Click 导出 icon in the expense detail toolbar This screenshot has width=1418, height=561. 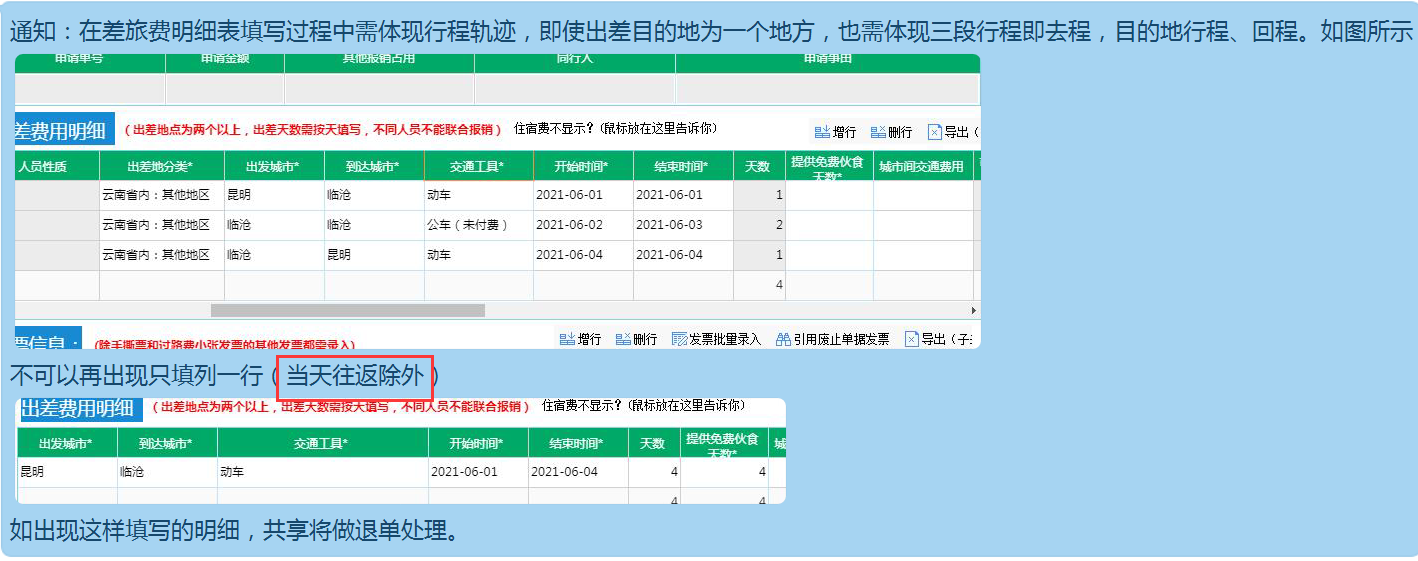click(935, 132)
